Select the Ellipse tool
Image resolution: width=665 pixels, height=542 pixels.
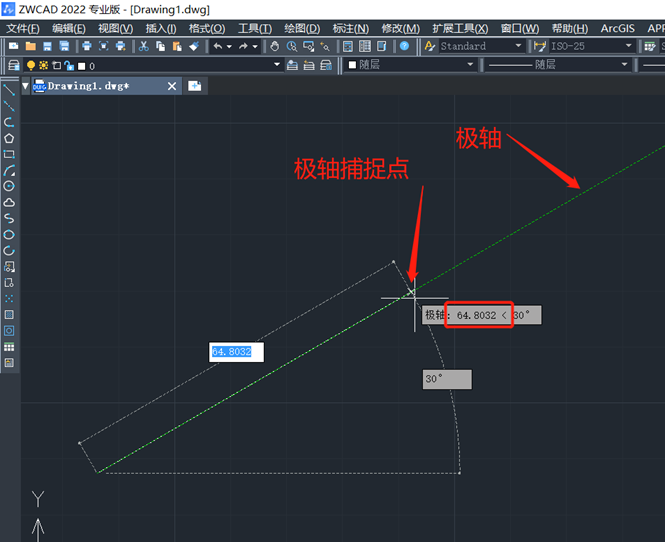tap(9, 235)
